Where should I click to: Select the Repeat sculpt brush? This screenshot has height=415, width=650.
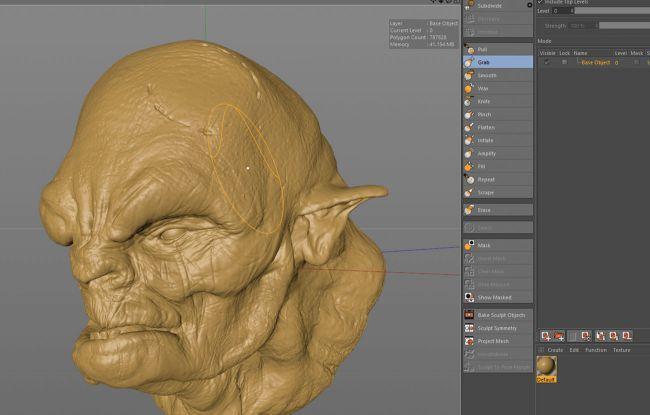(497, 180)
